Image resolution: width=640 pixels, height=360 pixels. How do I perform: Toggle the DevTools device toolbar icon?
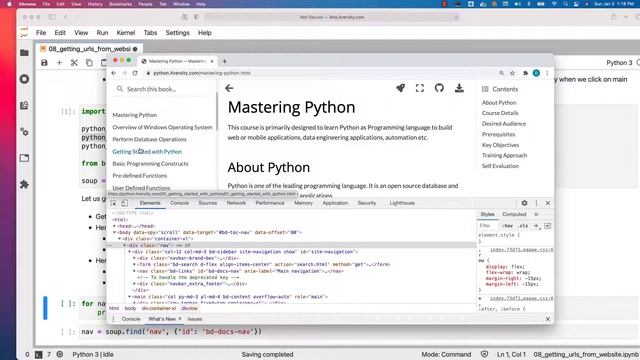pyautogui.click(x=124, y=203)
